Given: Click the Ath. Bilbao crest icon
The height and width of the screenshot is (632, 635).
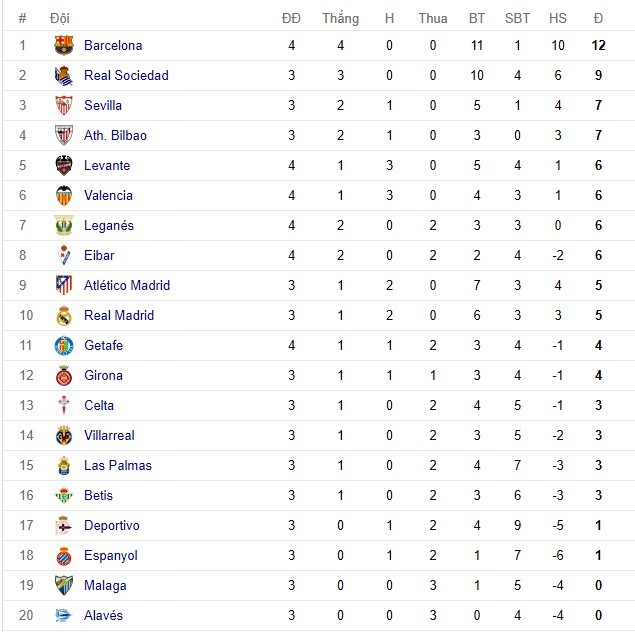Looking at the screenshot, I should click(x=64, y=135).
